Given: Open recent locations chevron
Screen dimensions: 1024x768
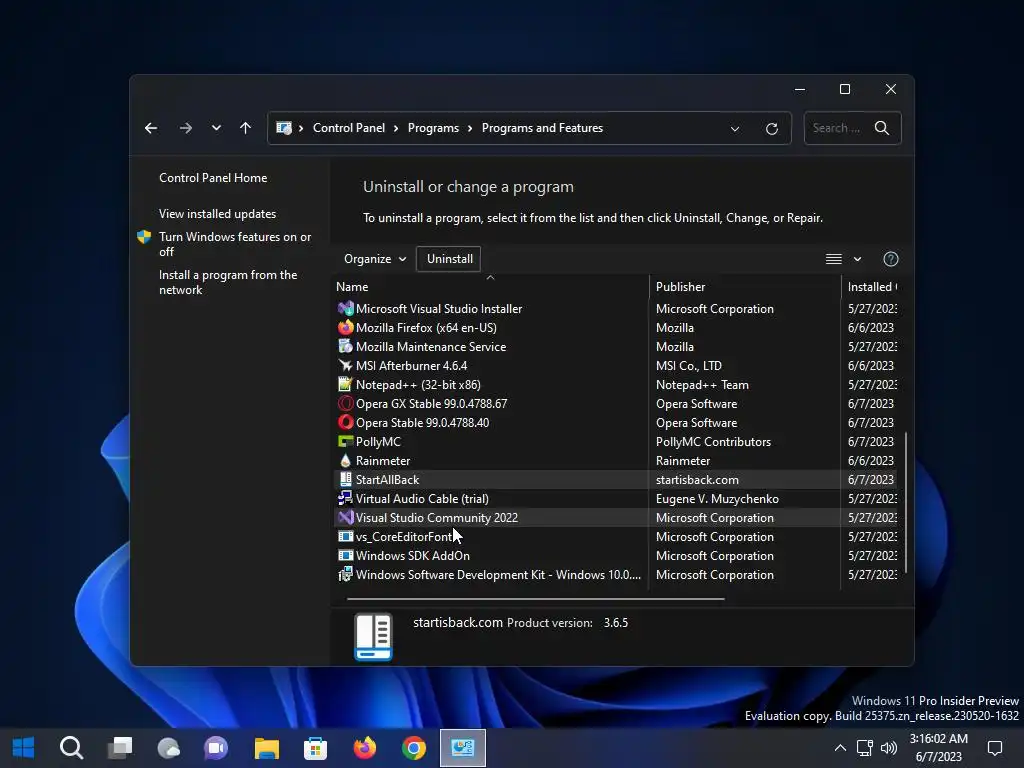Looking at the screenshot, I should click(x=216, y=128).
